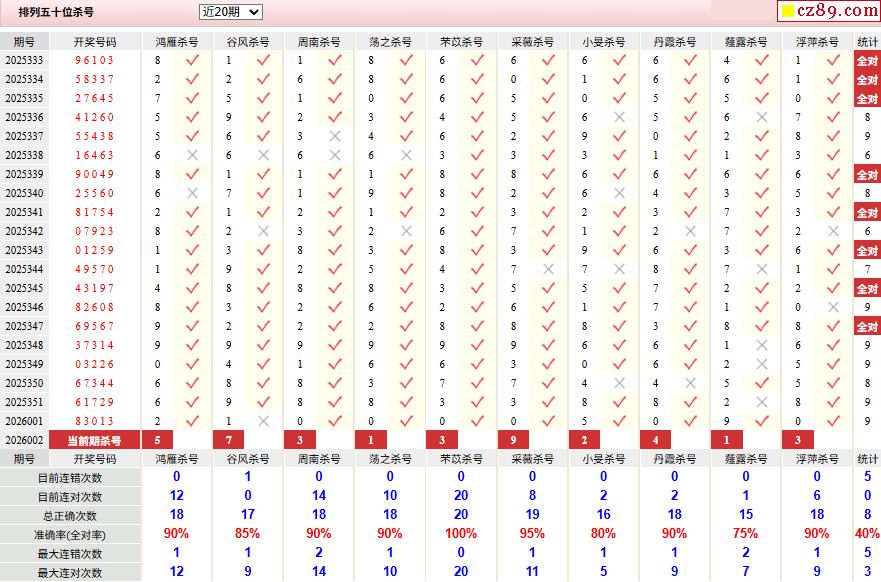
Task: Select winning number 67344
Action: coord(94,383)
